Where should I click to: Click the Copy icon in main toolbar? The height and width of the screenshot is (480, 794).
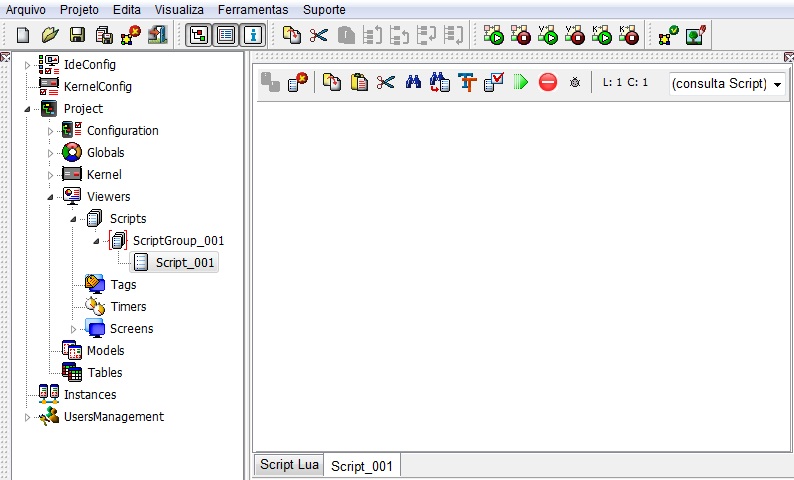coord(292,35)
